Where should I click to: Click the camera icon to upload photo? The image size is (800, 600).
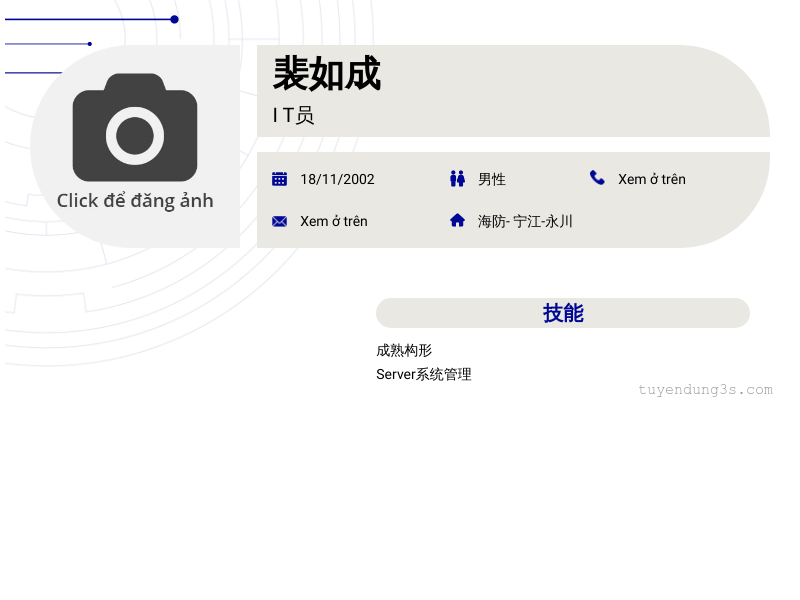135,128
